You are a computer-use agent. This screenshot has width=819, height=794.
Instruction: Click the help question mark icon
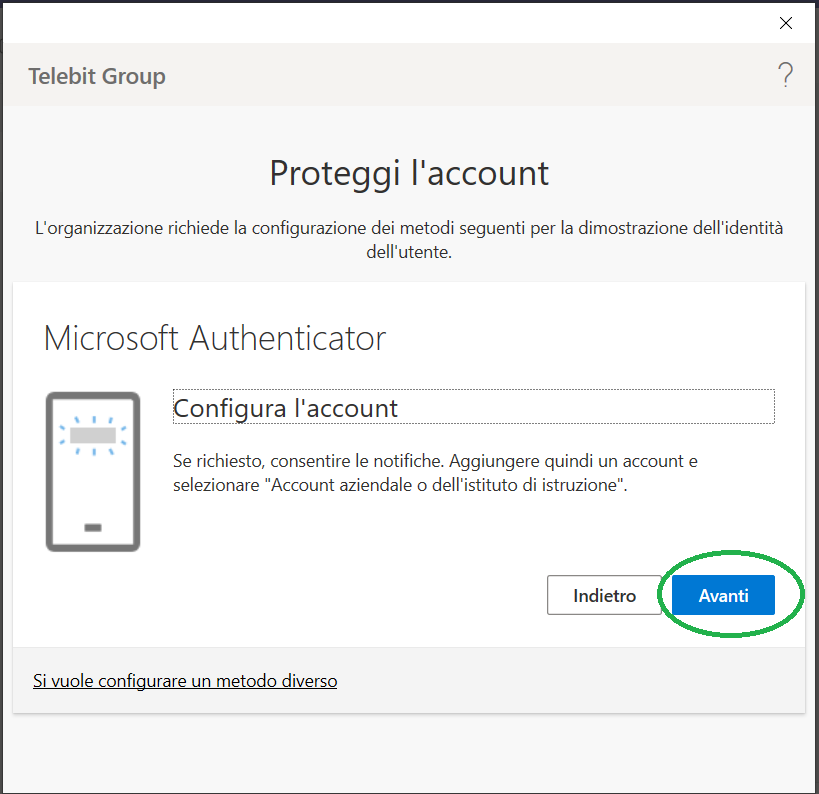pyautogui.click(x=785, y=75)
